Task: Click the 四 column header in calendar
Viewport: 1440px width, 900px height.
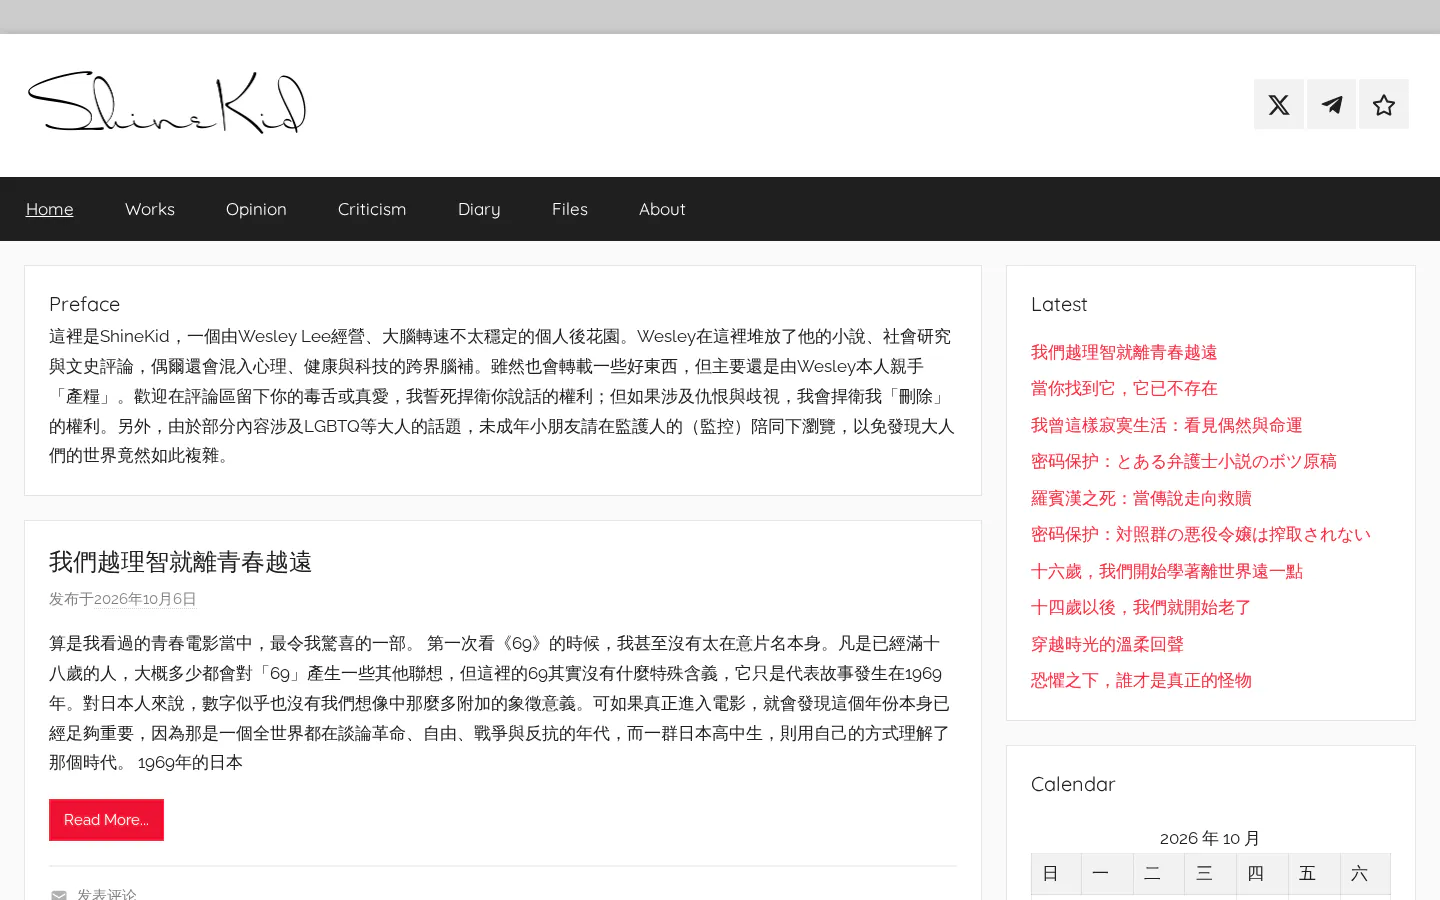Action: pyautogui.click(x=1262, y=874)
